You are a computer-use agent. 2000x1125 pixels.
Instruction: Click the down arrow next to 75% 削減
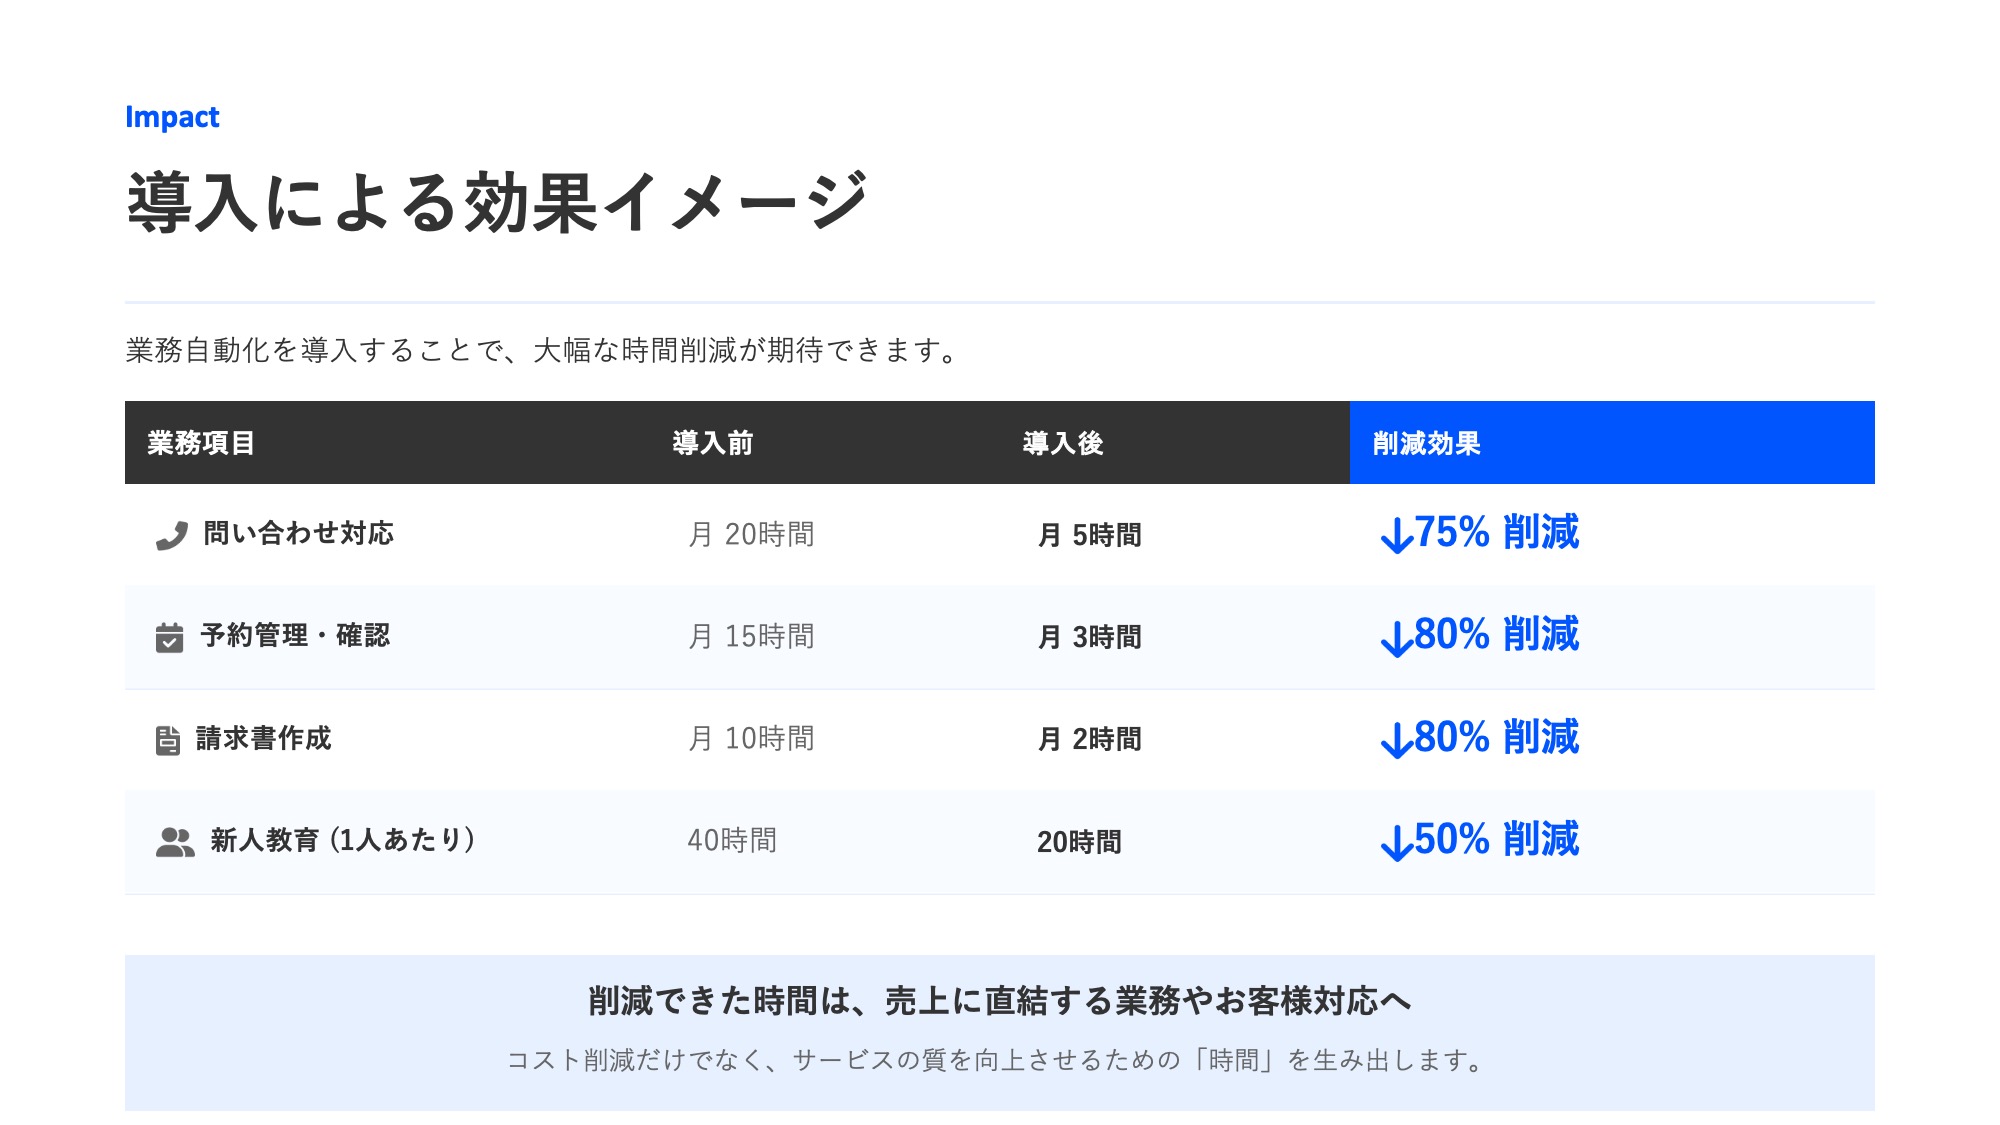pyautogui.click(x=1396, y=535)
